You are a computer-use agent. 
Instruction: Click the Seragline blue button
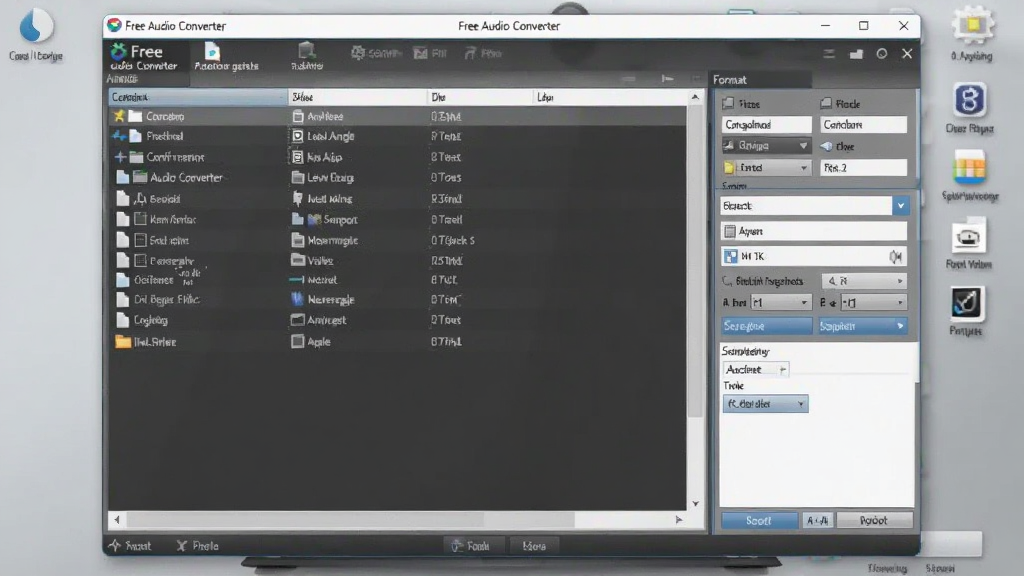[x=767, y=326]
